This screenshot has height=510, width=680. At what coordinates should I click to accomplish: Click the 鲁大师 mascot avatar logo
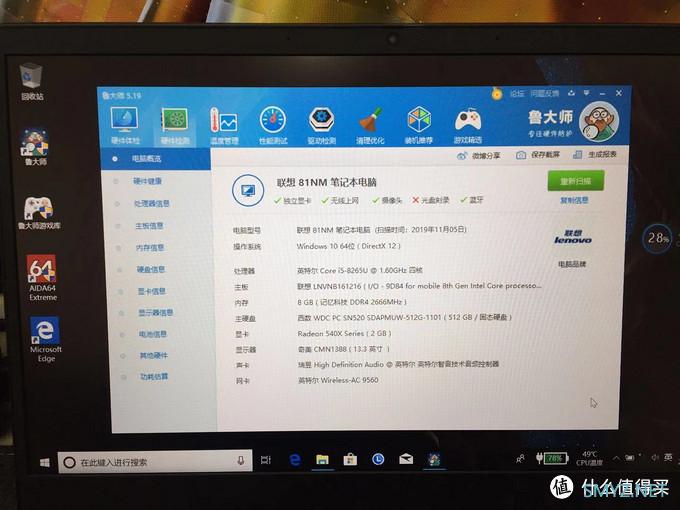pos(599,122)
